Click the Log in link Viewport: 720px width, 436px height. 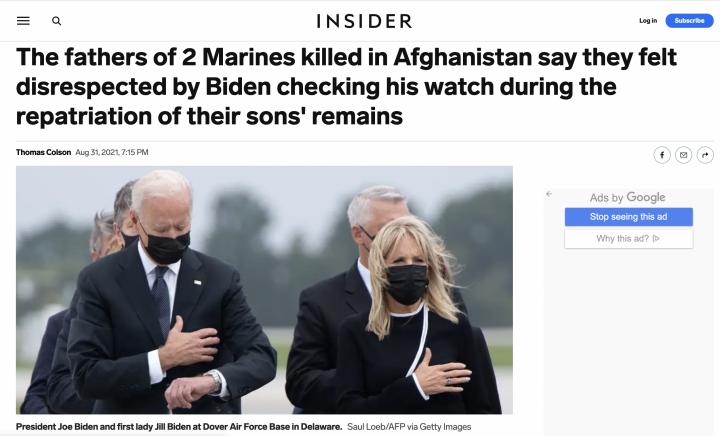click(x=648, y=21)
